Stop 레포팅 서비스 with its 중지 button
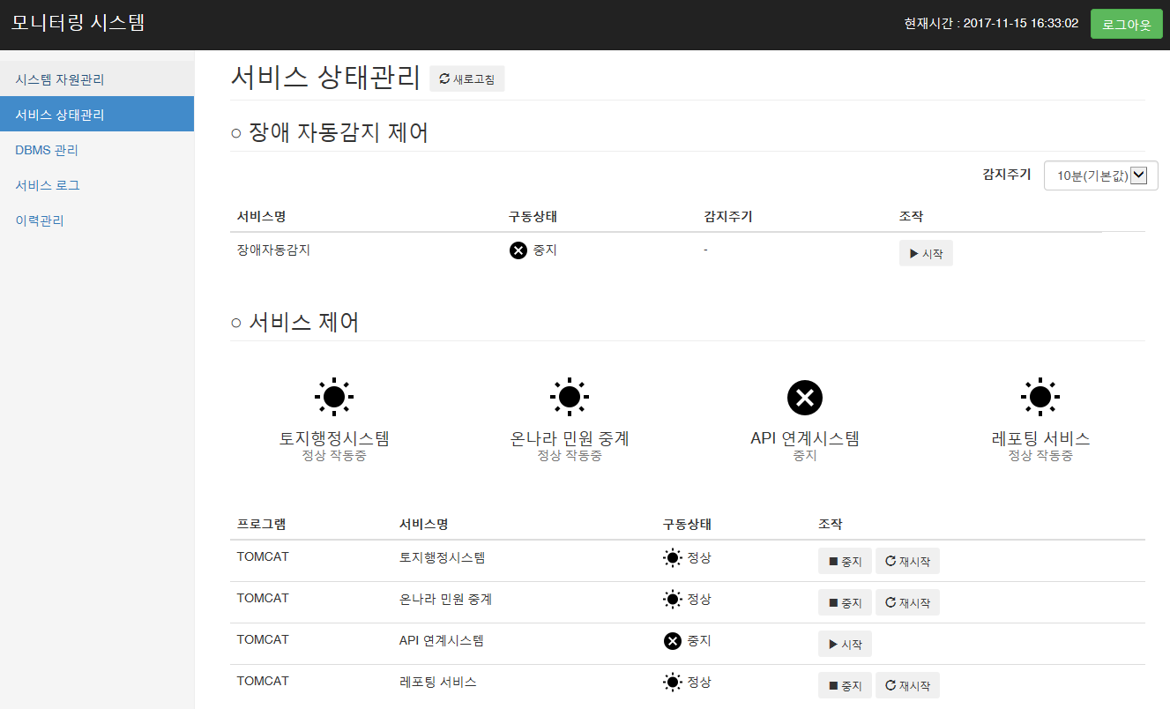1170x709 pixels. coord(845,686)
